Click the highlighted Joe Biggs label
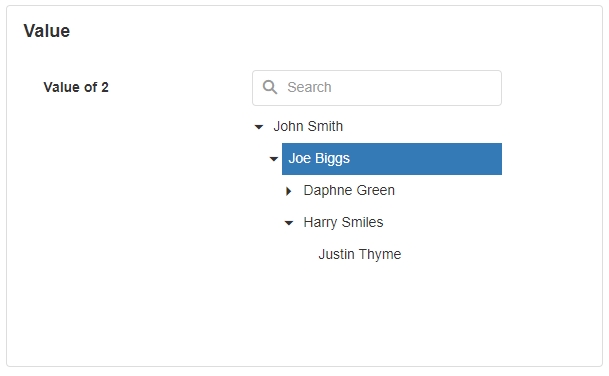The width and height of the screenshot is (609, 376). (319, 158)
